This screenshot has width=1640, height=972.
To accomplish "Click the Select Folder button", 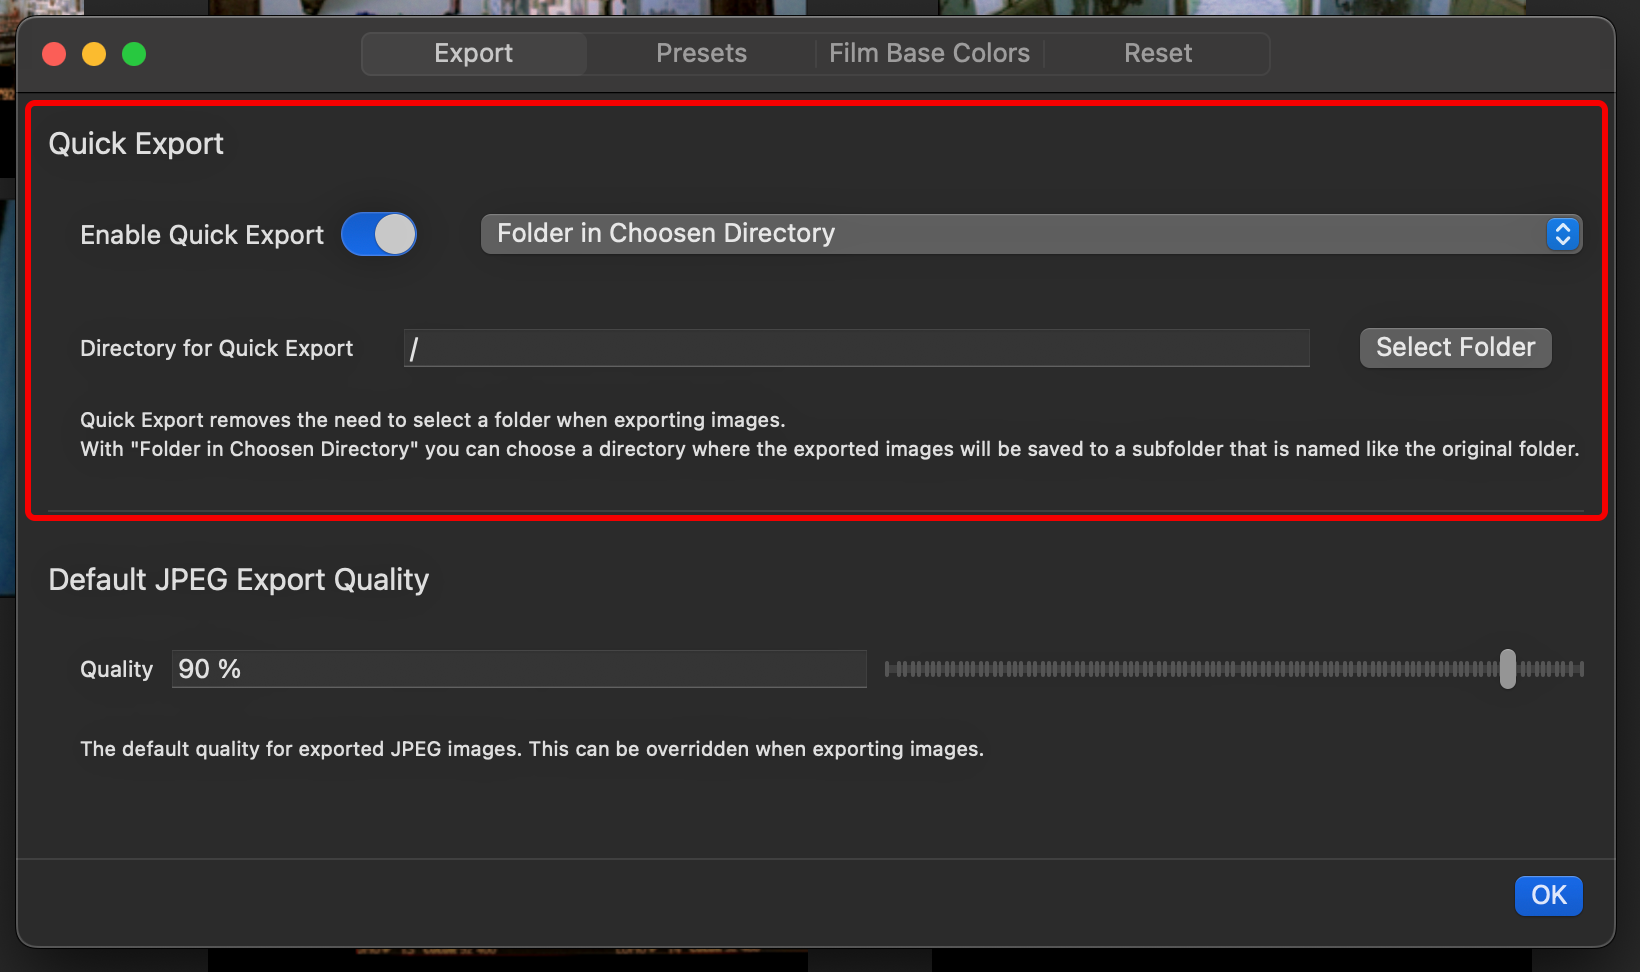I will click(1455, 347).
